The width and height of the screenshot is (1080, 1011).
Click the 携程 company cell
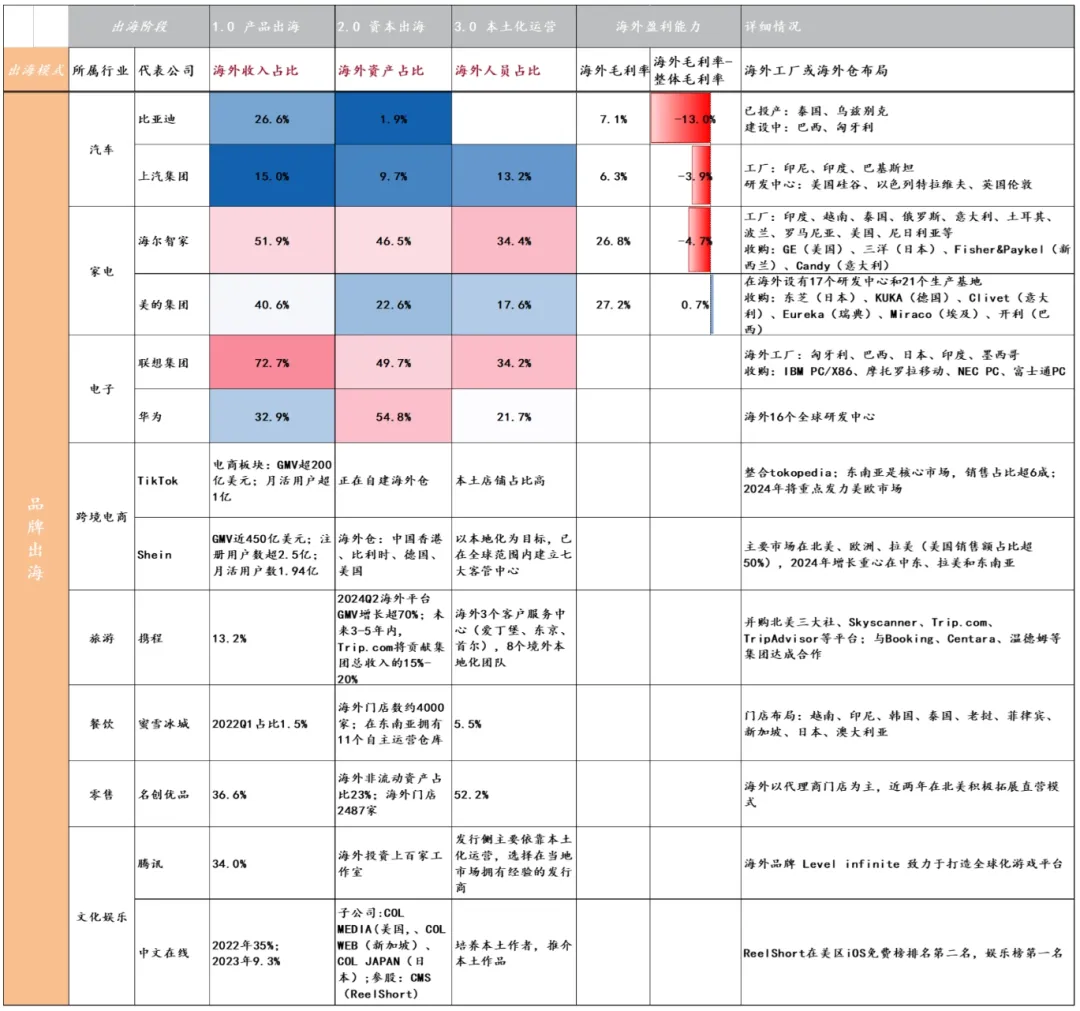172,637
